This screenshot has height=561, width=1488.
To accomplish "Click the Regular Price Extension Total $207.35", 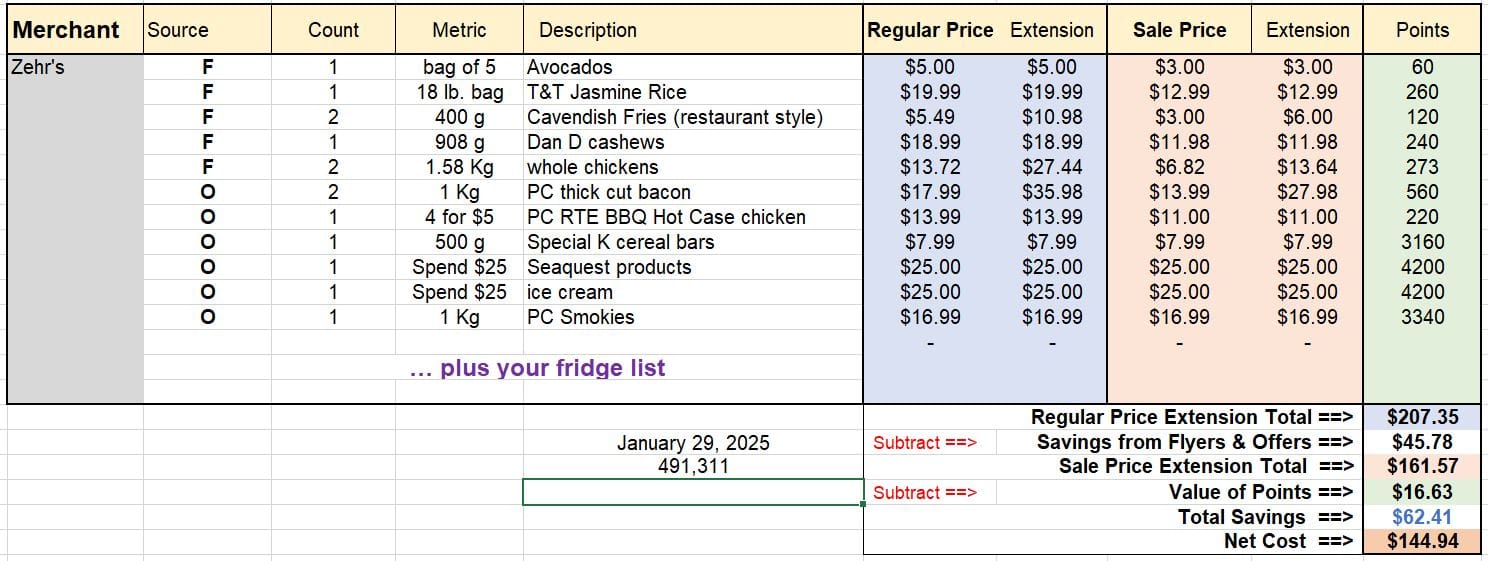I will pos(1422,417).
